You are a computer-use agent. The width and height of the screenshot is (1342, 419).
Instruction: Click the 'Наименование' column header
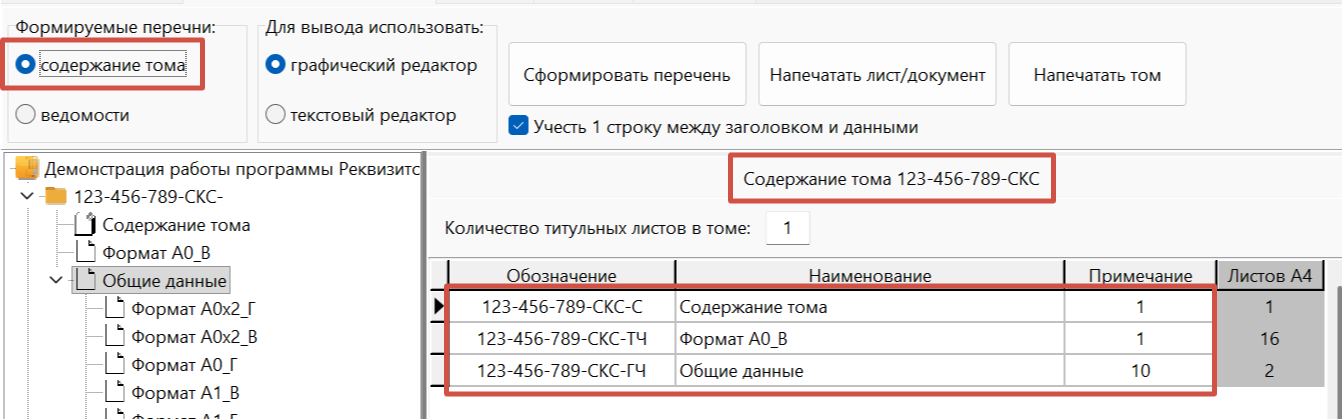pyautogui.click(x=870, y=275)
